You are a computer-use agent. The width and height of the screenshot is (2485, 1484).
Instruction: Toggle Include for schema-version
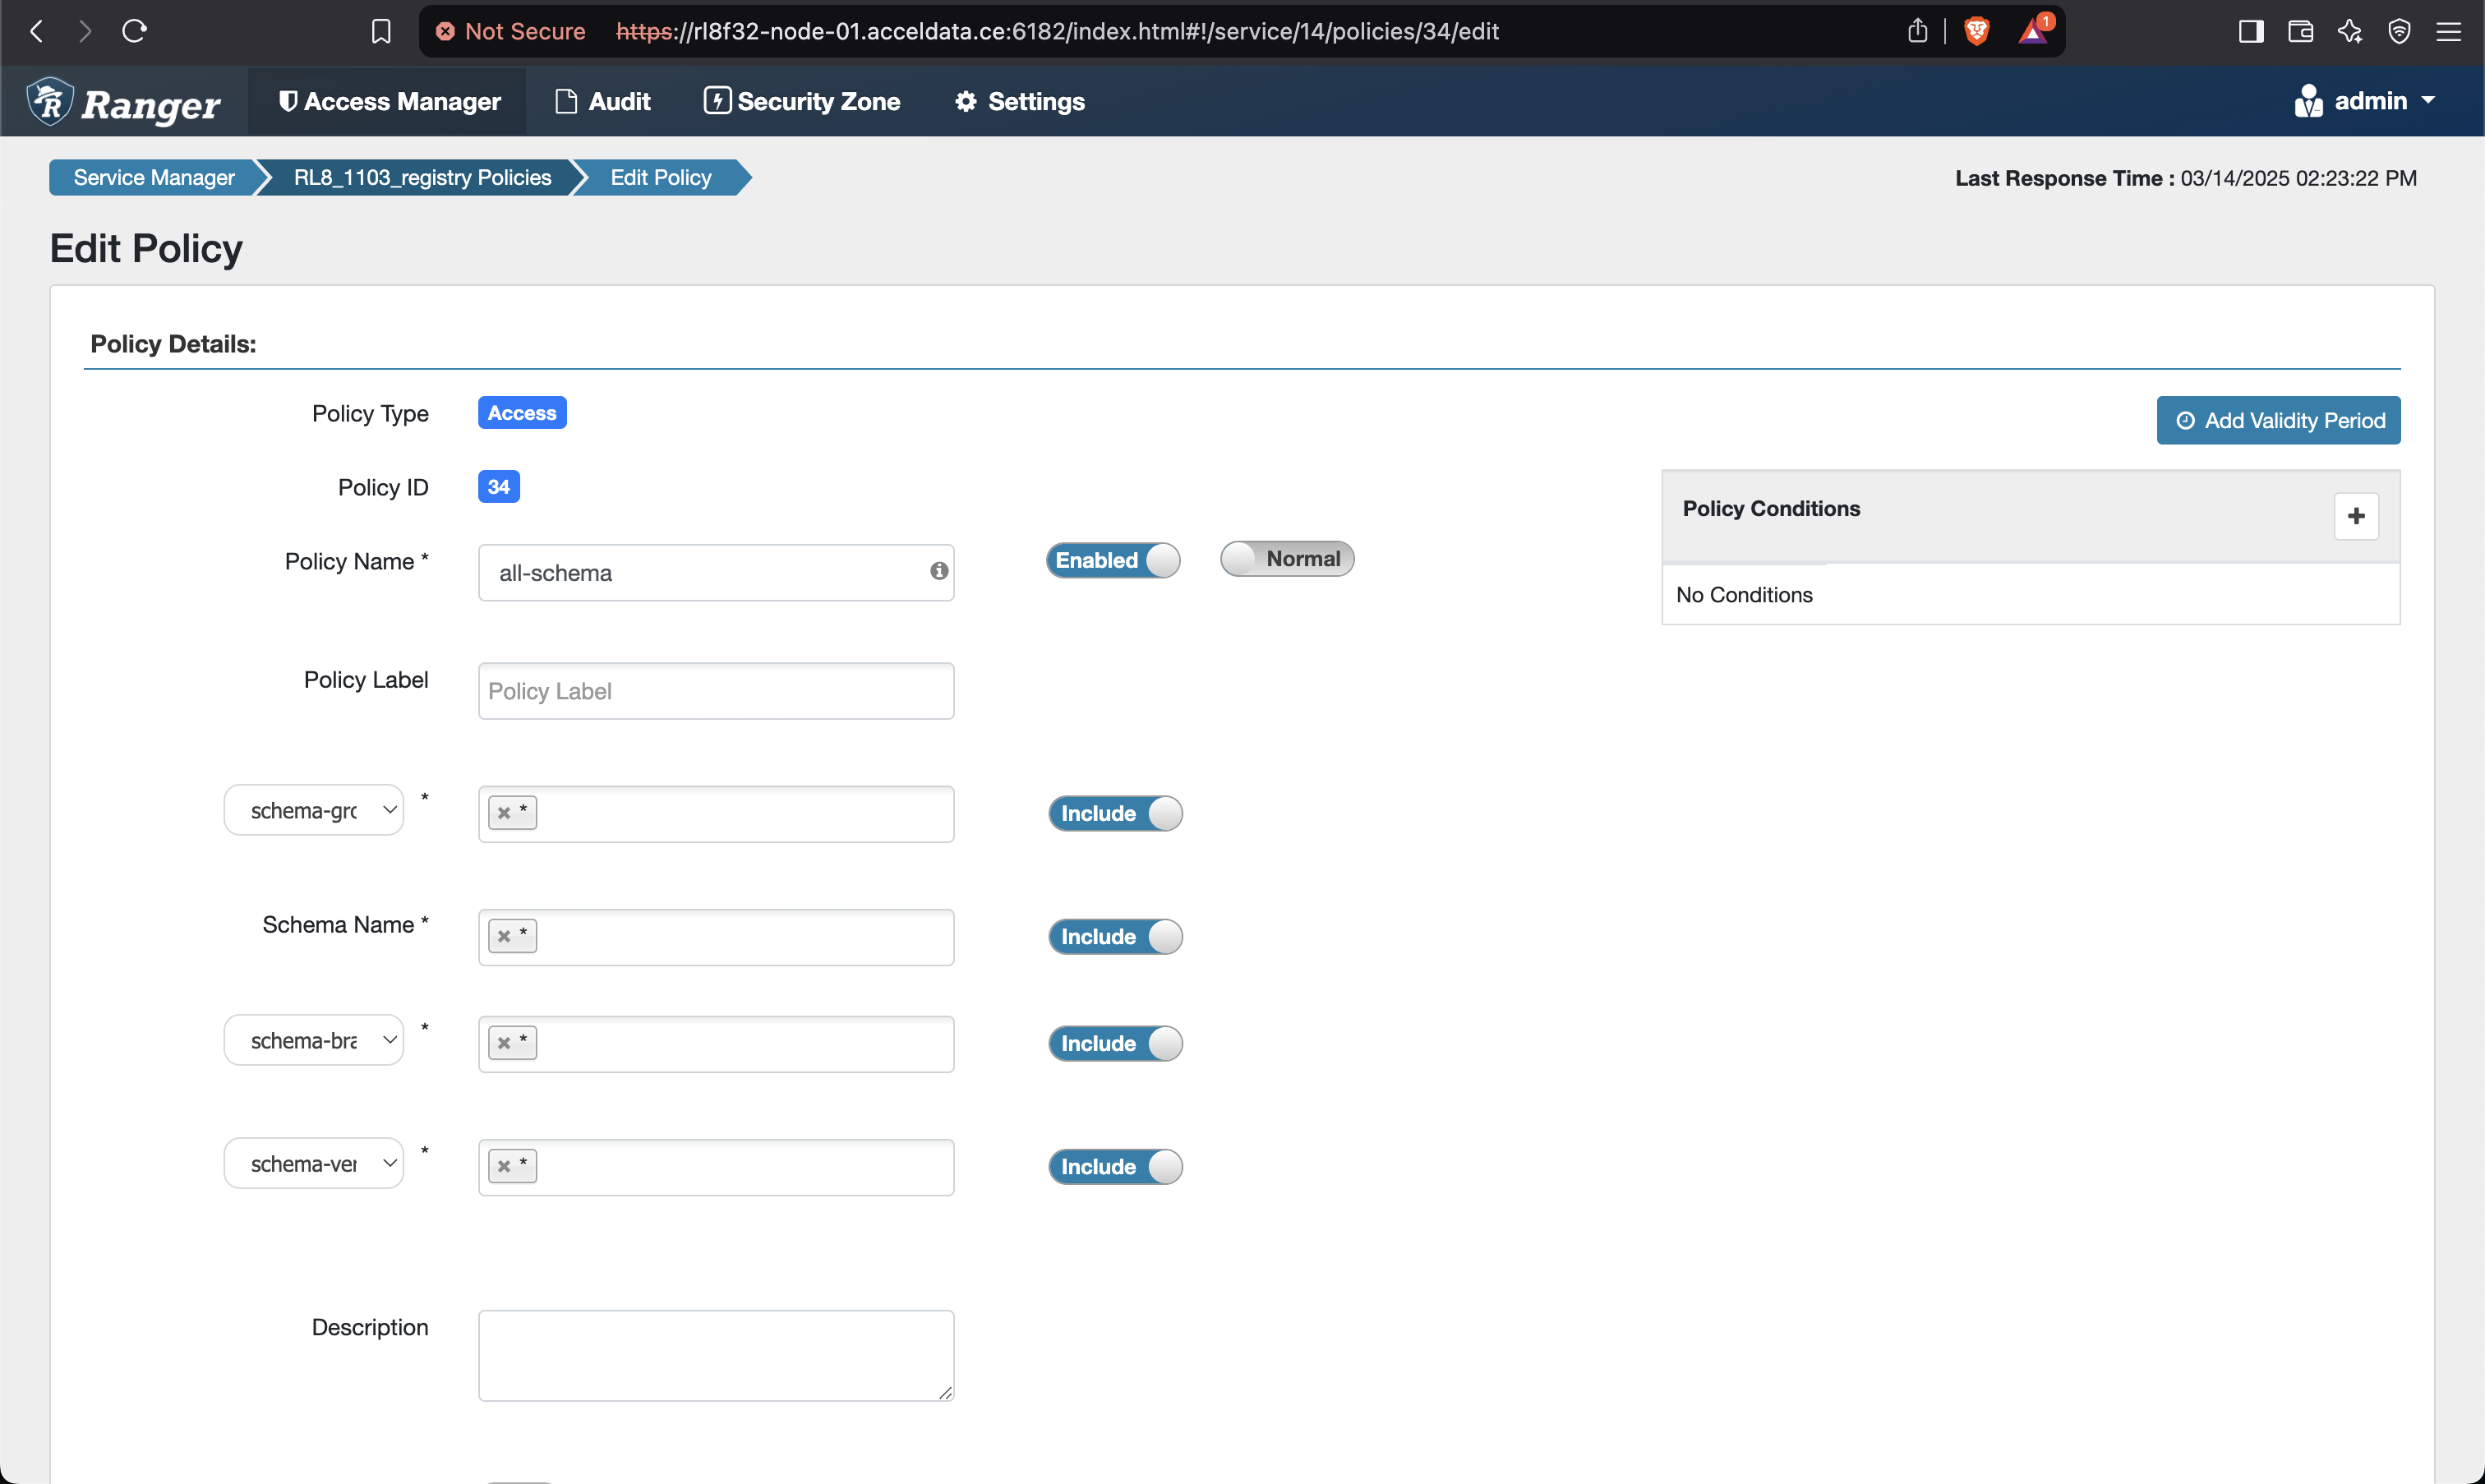click(1115, 1166)
